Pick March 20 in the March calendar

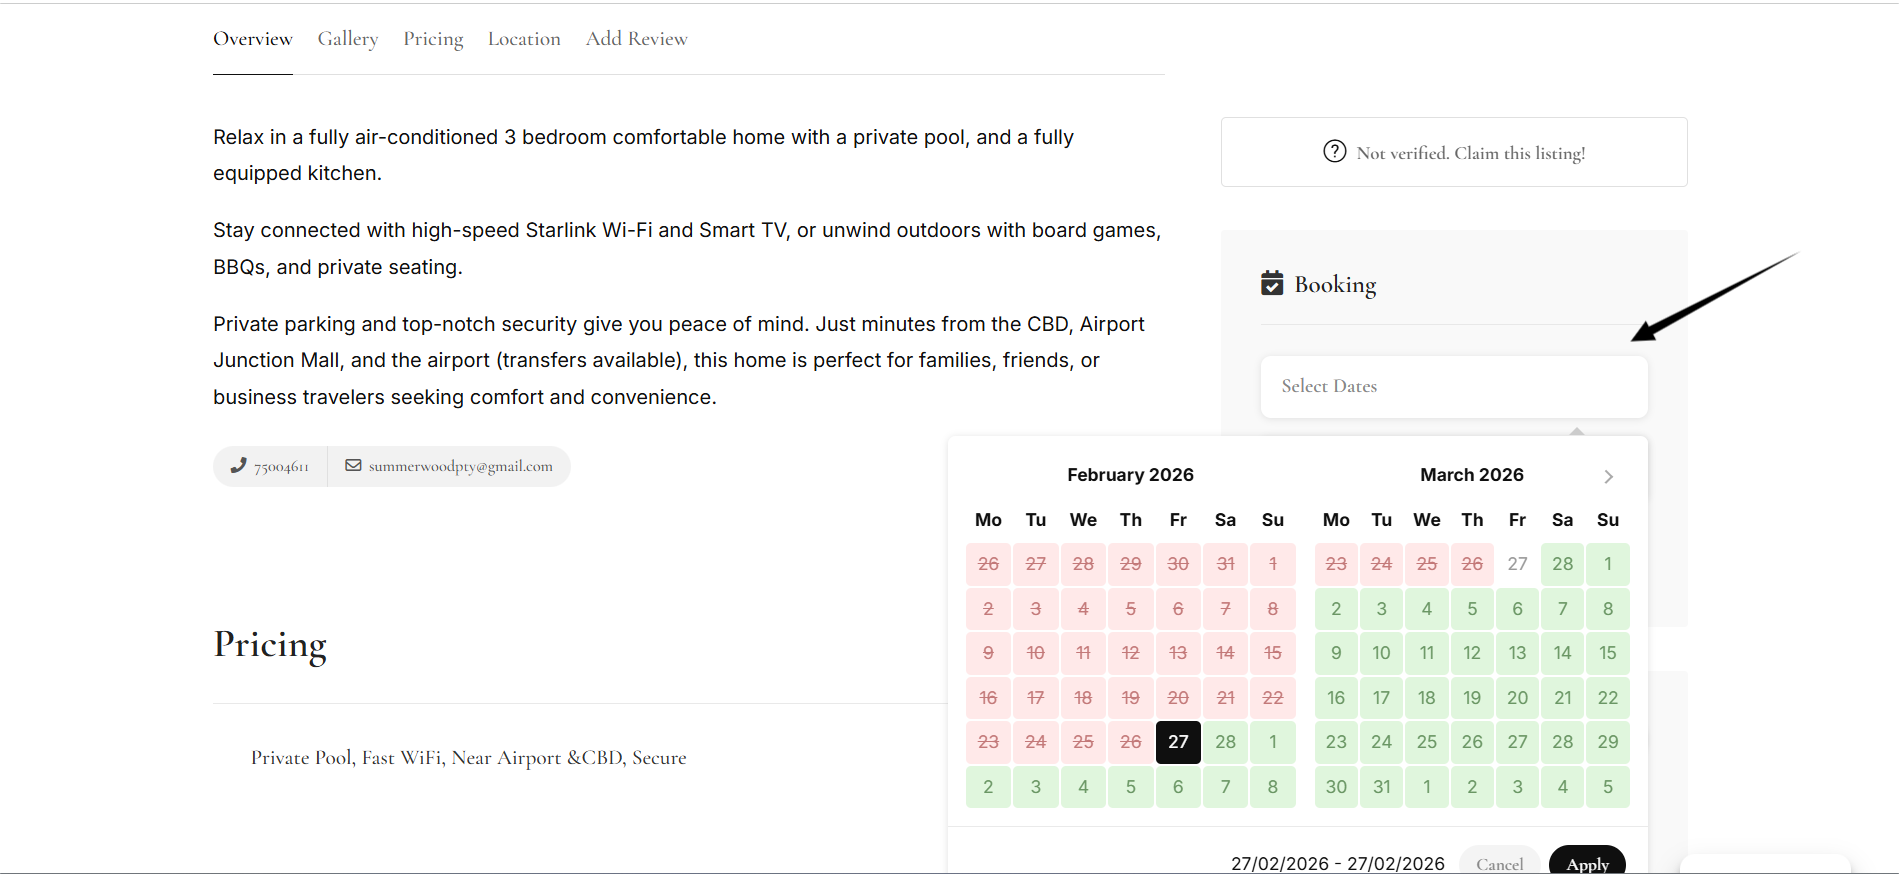coord(1517,698)
